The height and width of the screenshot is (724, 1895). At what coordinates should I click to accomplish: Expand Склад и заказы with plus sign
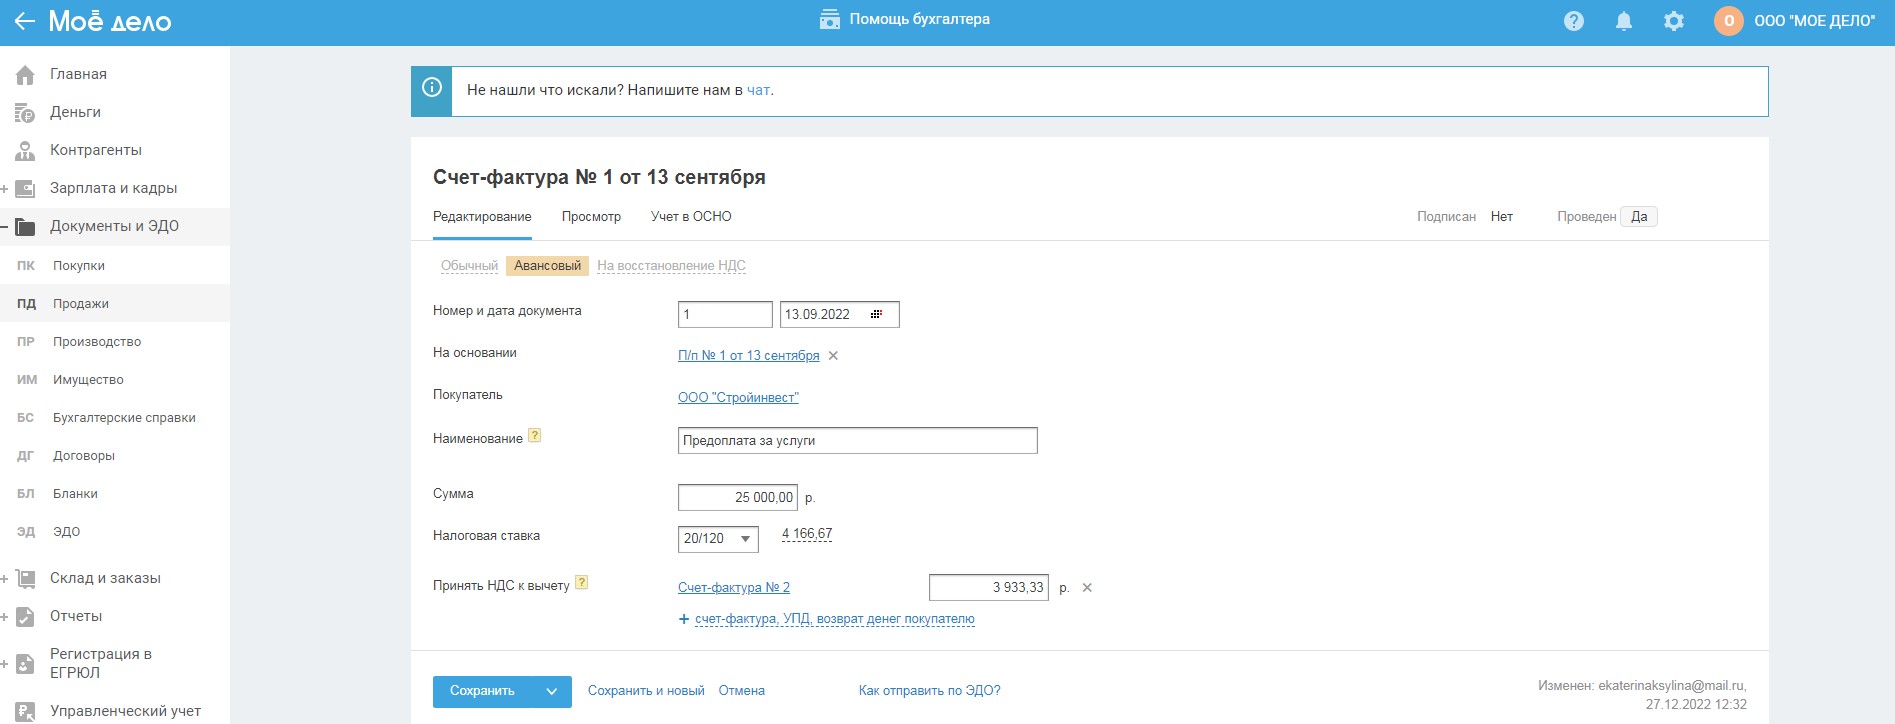5,578
